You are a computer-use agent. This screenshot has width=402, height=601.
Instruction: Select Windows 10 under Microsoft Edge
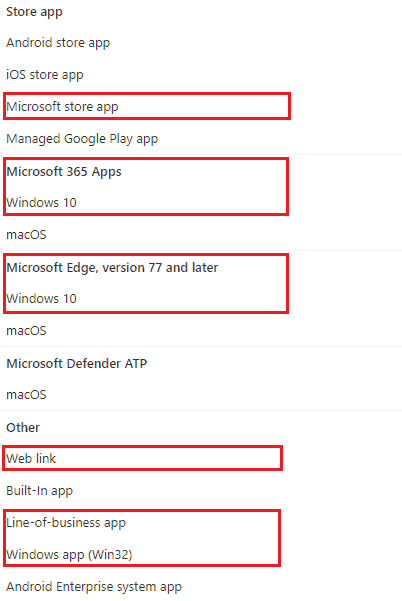coord(41,299)
